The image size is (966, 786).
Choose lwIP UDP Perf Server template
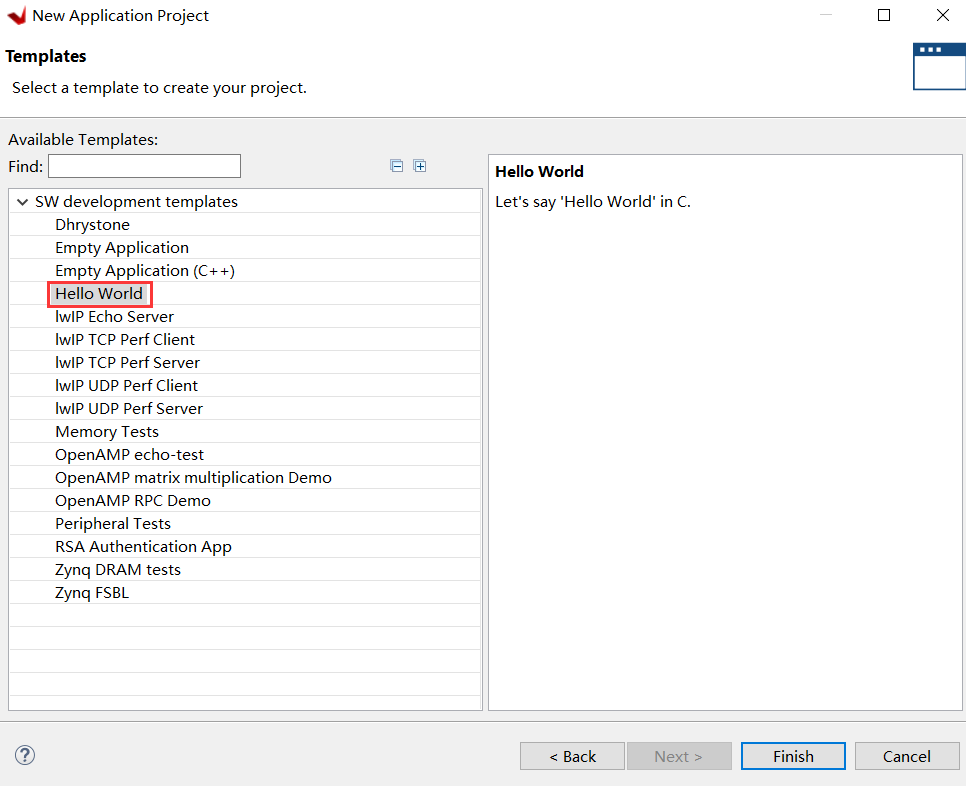(x=129, y=409)
